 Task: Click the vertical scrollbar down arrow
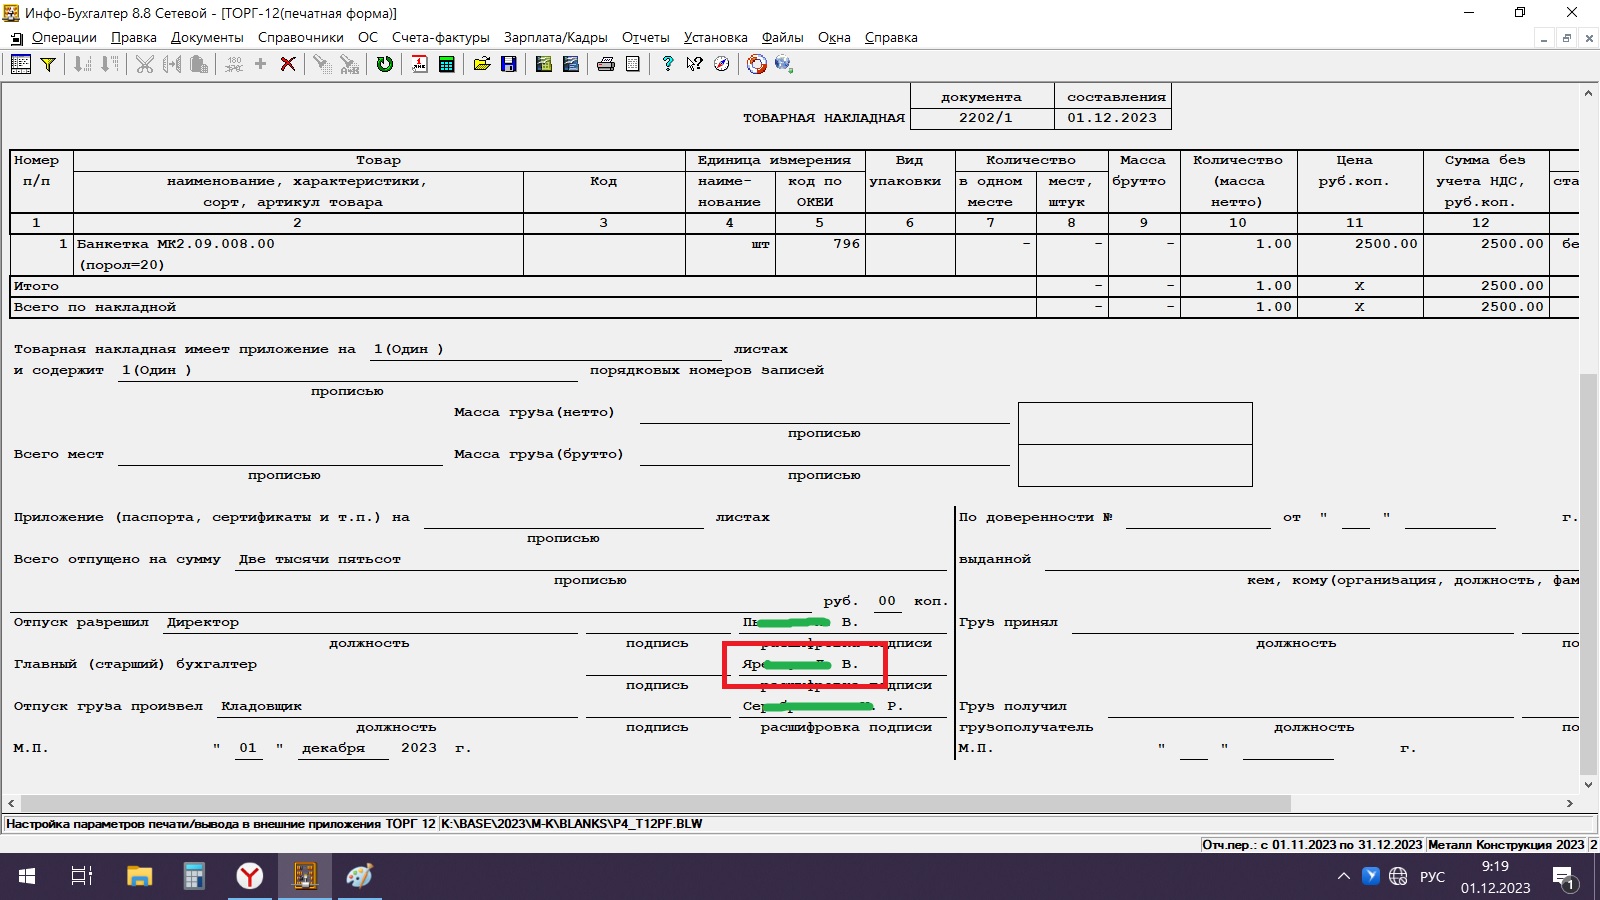point(1588,784)
